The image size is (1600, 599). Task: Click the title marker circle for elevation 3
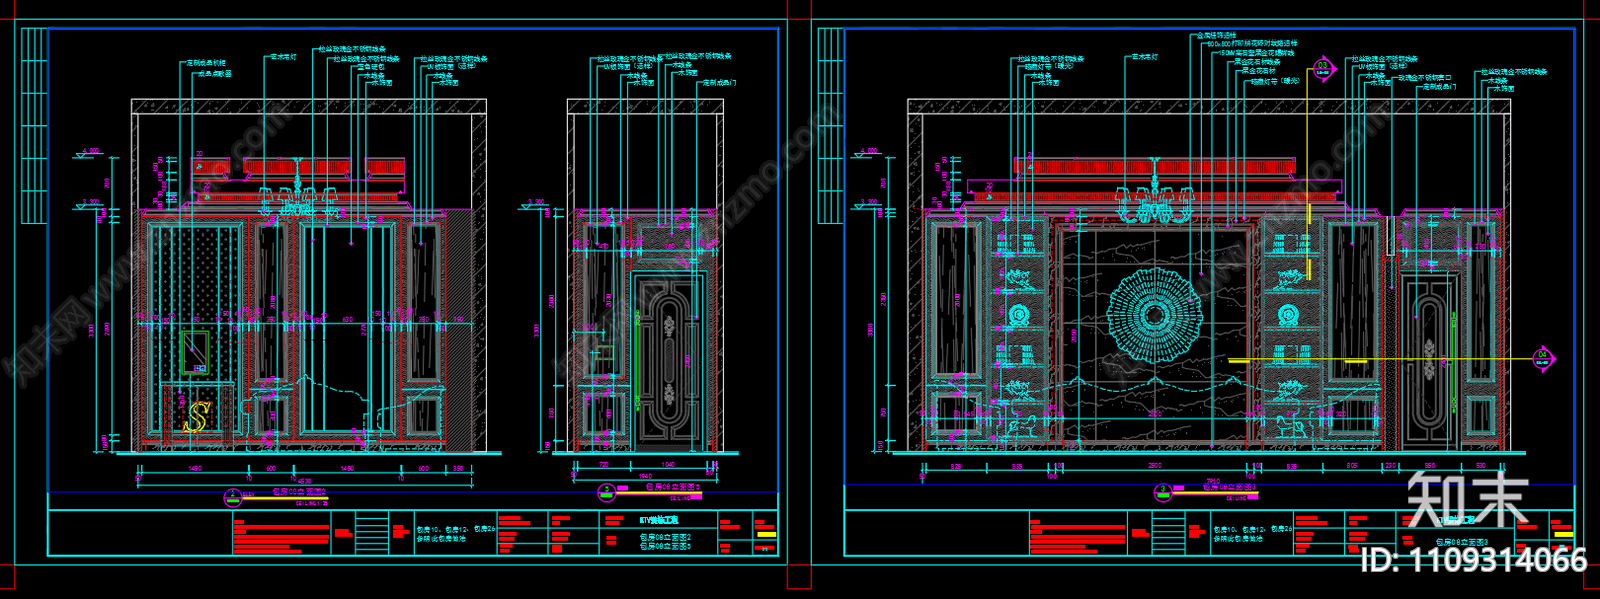point(1163,491)
